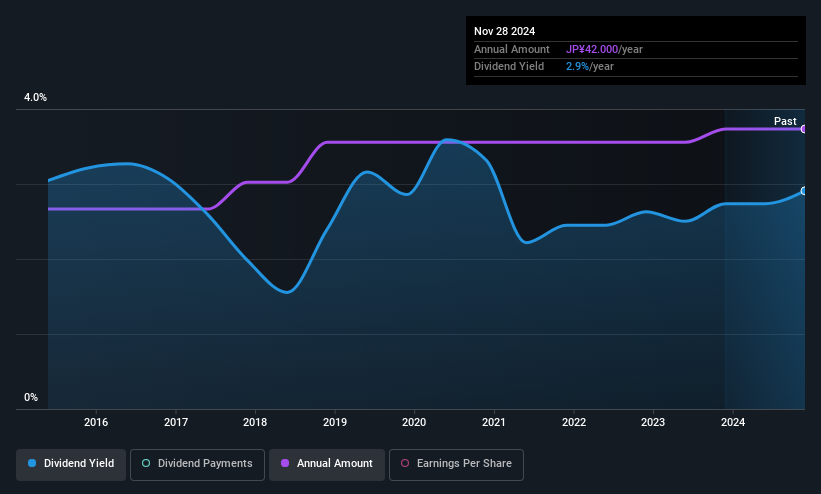Click the Past label on chart
Viewport: 821px width, 494px height.
[785, 121]
